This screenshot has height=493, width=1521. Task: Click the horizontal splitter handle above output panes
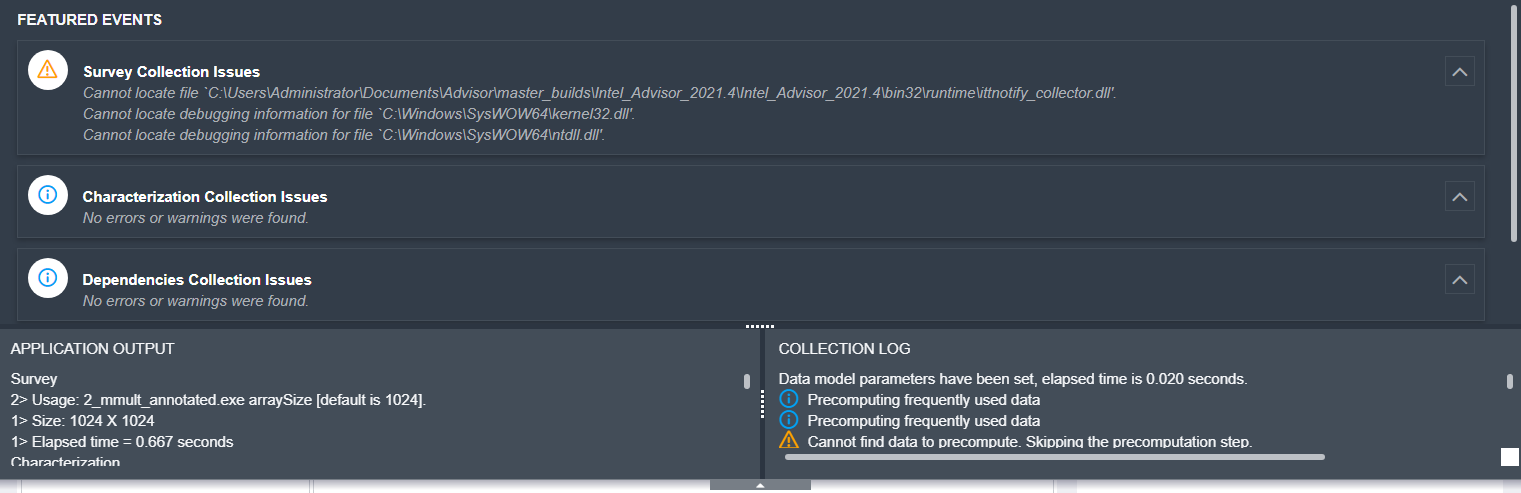click(760, 326)
